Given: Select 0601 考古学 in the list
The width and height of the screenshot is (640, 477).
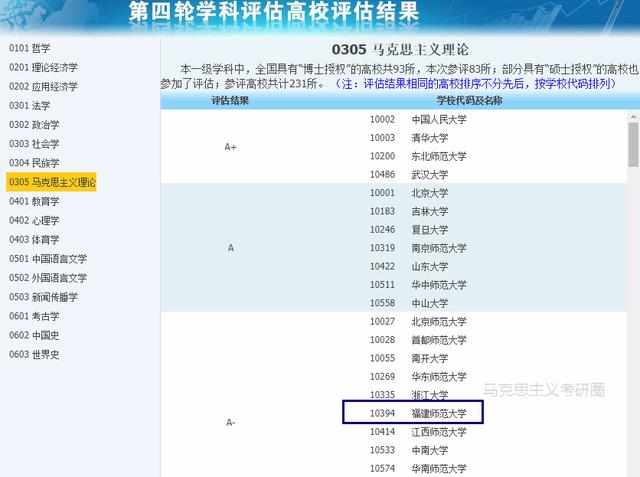Looking at the screenshot, I should click(34, 316).
